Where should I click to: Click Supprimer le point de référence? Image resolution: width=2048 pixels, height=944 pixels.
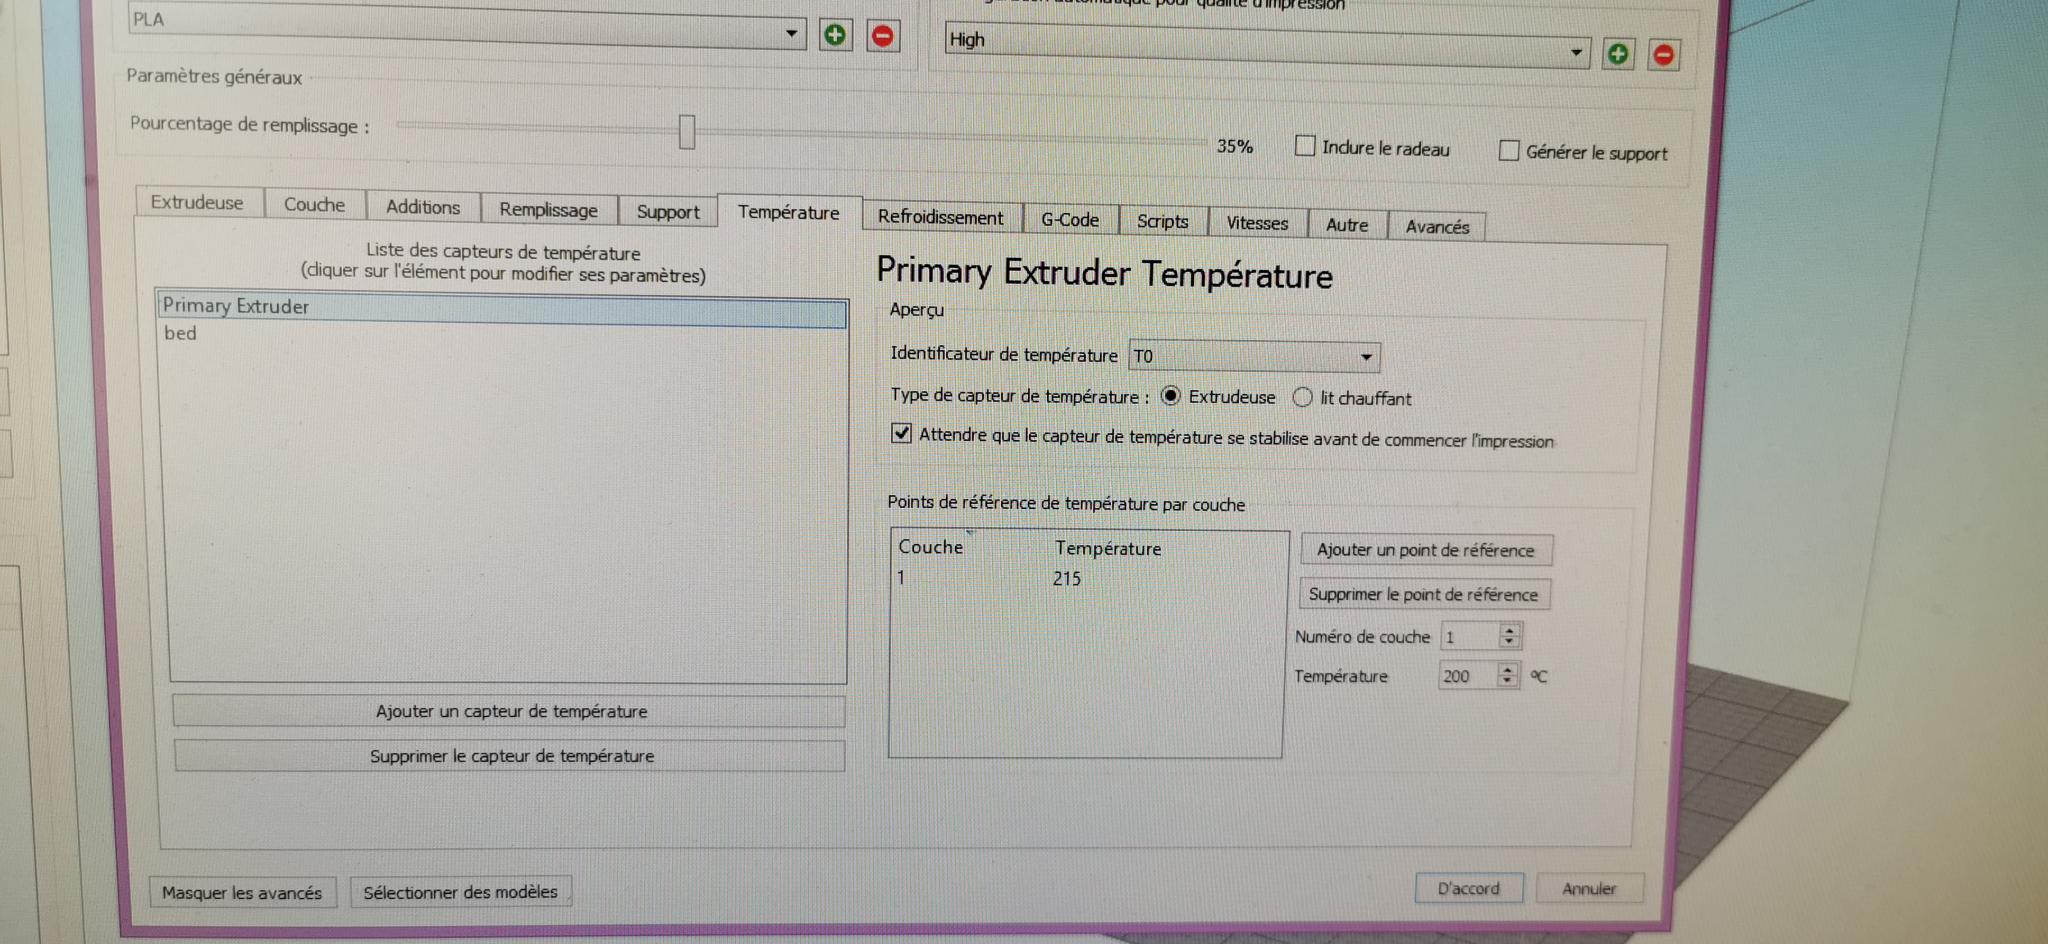[x=1424, y=594]
